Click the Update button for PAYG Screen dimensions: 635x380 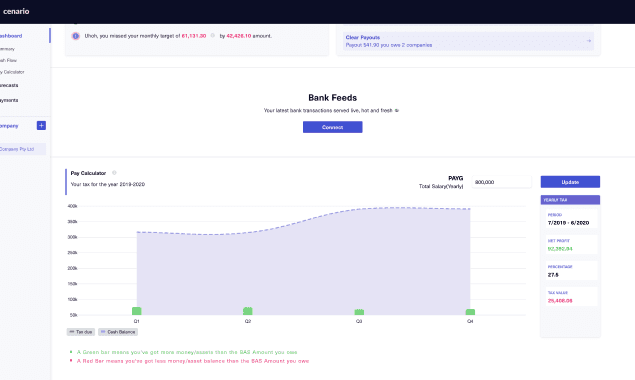click(x=570, y=182)
